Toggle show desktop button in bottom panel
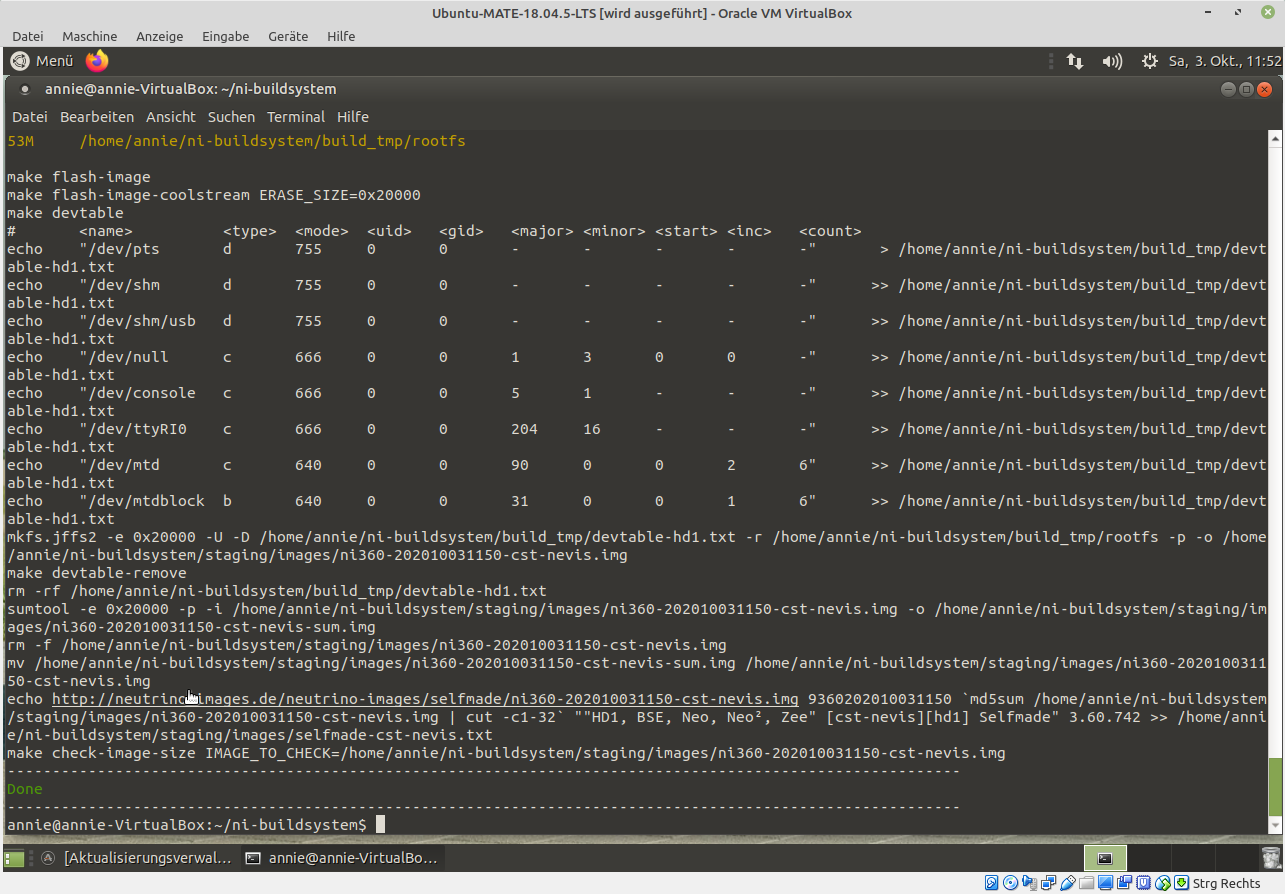1285x894 pixels. coord(14,858)
